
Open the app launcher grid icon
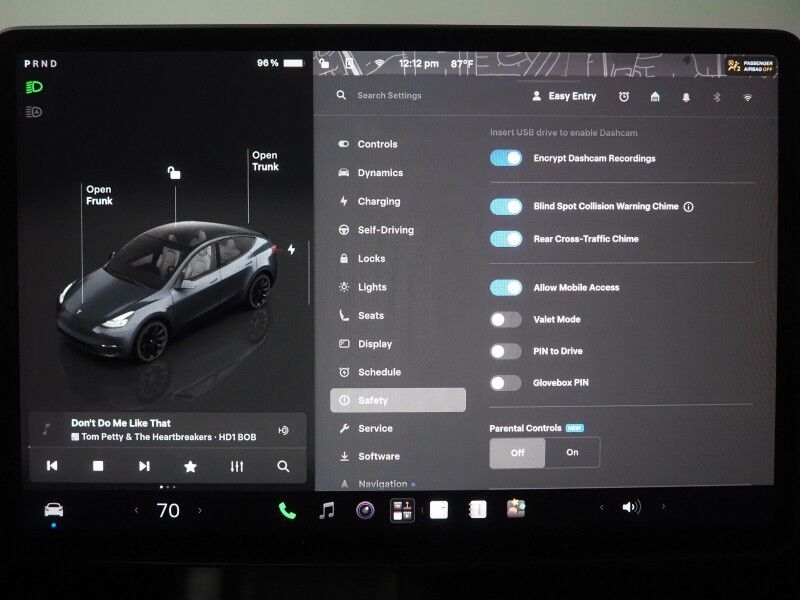pyautogui.click(x=402, y=510)
